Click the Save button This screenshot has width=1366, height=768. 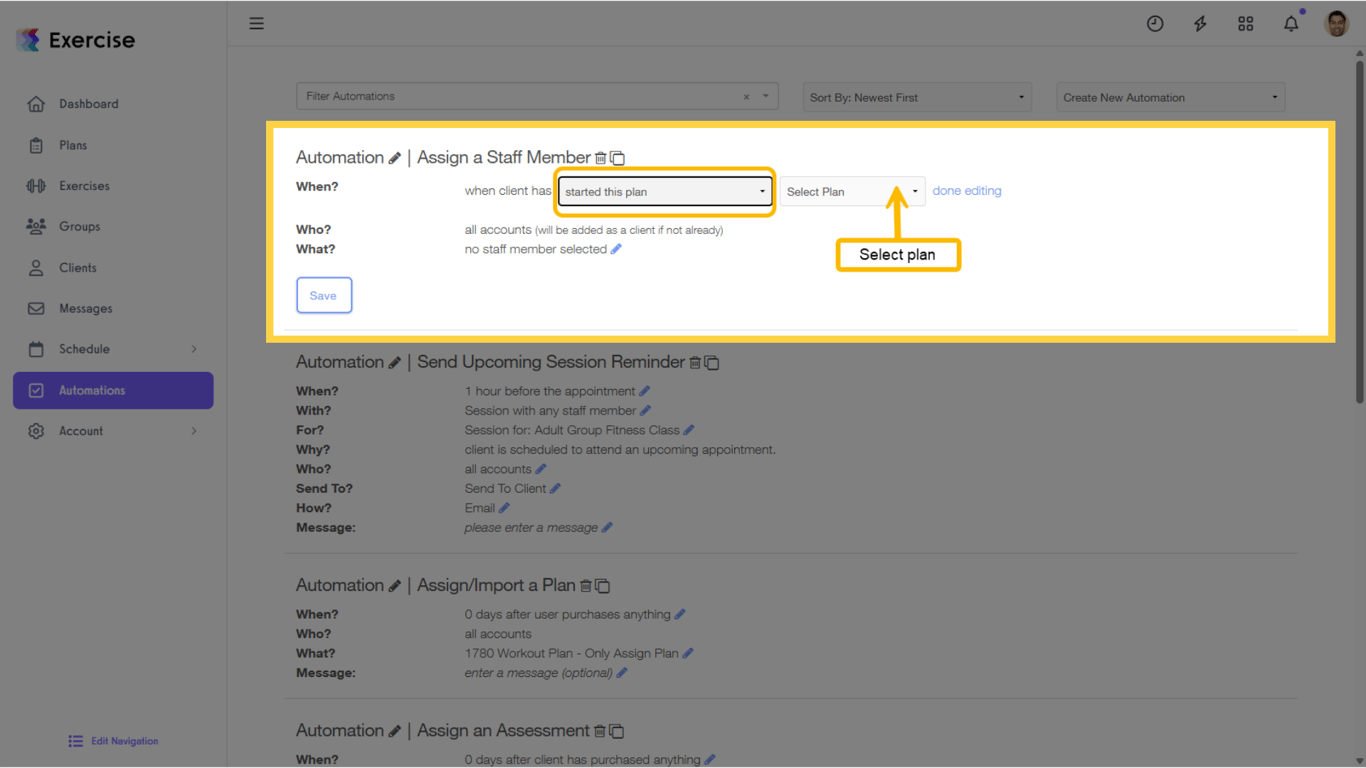coord(324,295)
